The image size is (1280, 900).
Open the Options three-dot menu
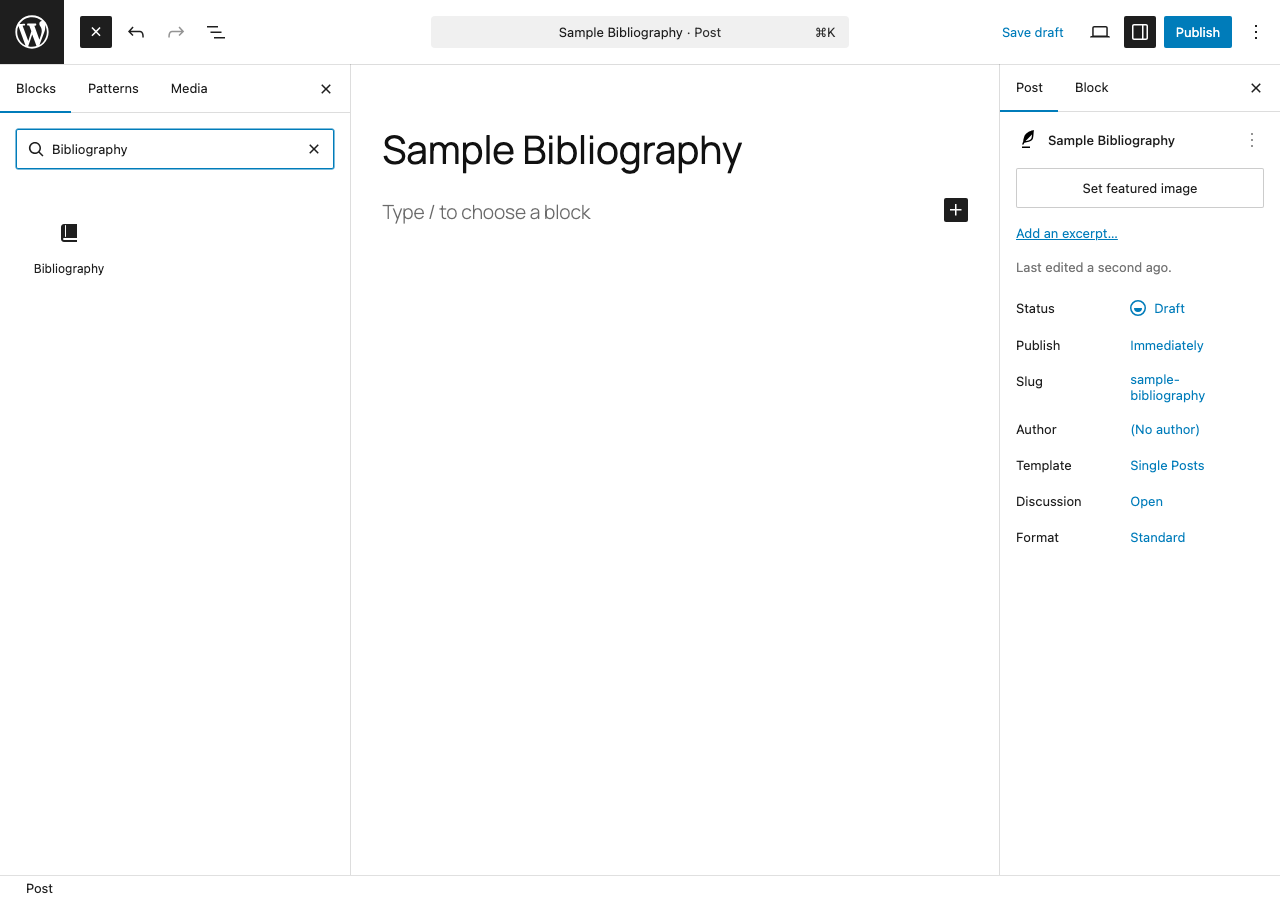point(1256,31)
